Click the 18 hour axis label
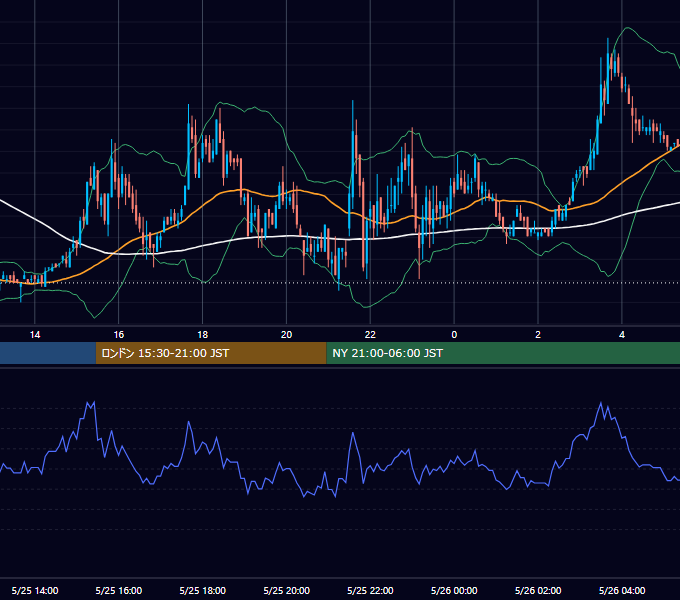The width and height of the screenshot is (680, 600). coord(203,335)
